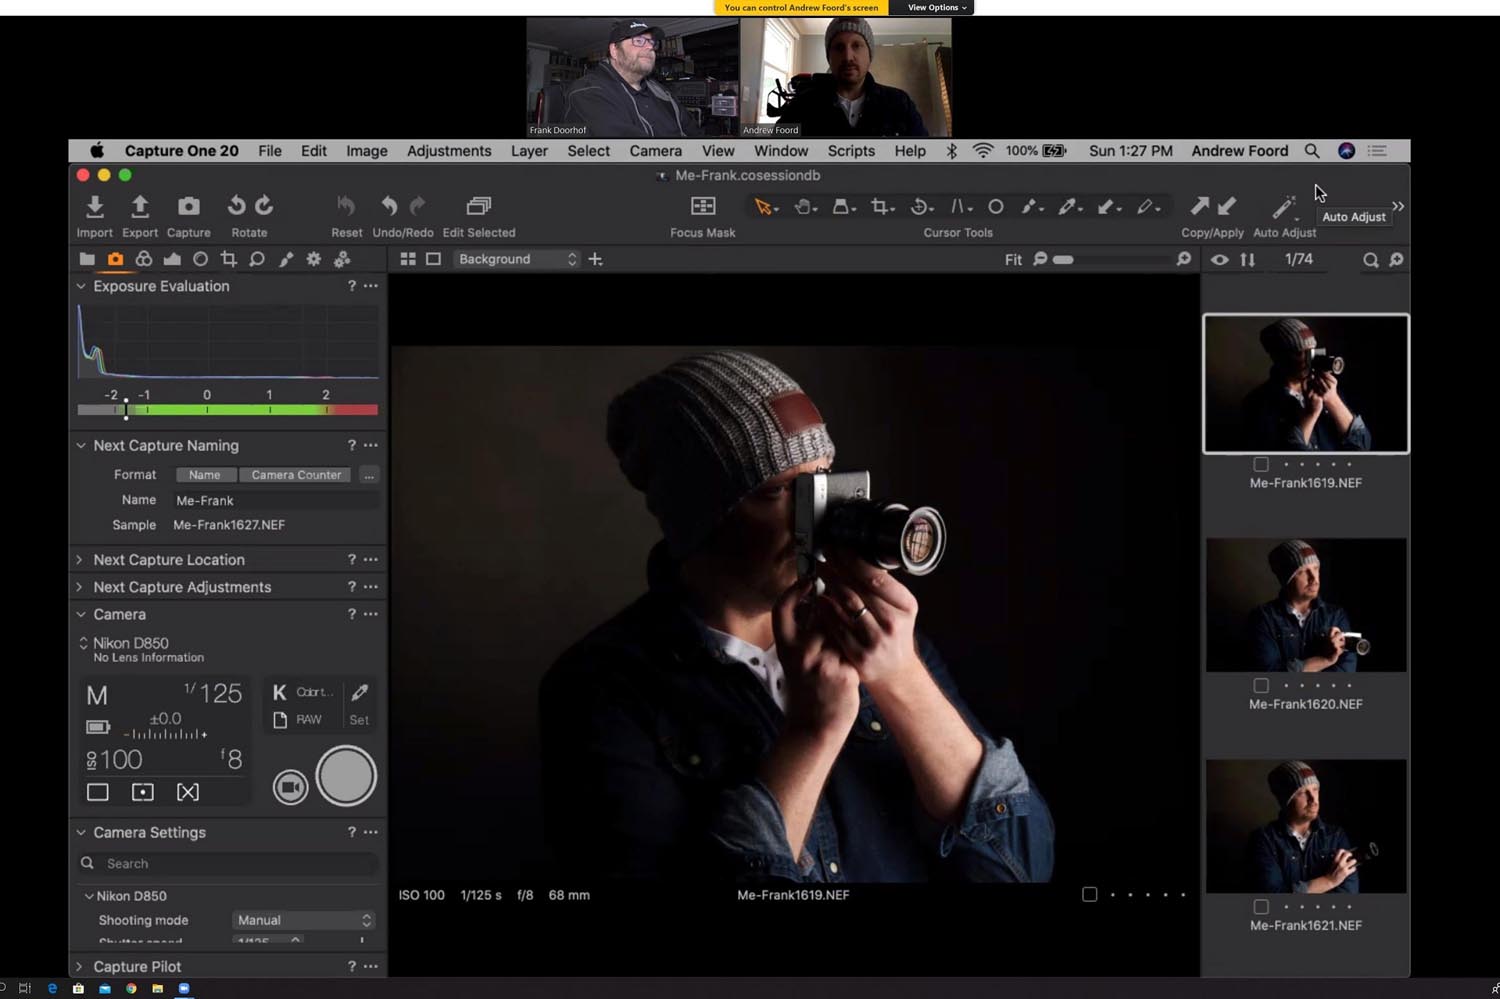Open the Background layer dropdown

(516, 258)
